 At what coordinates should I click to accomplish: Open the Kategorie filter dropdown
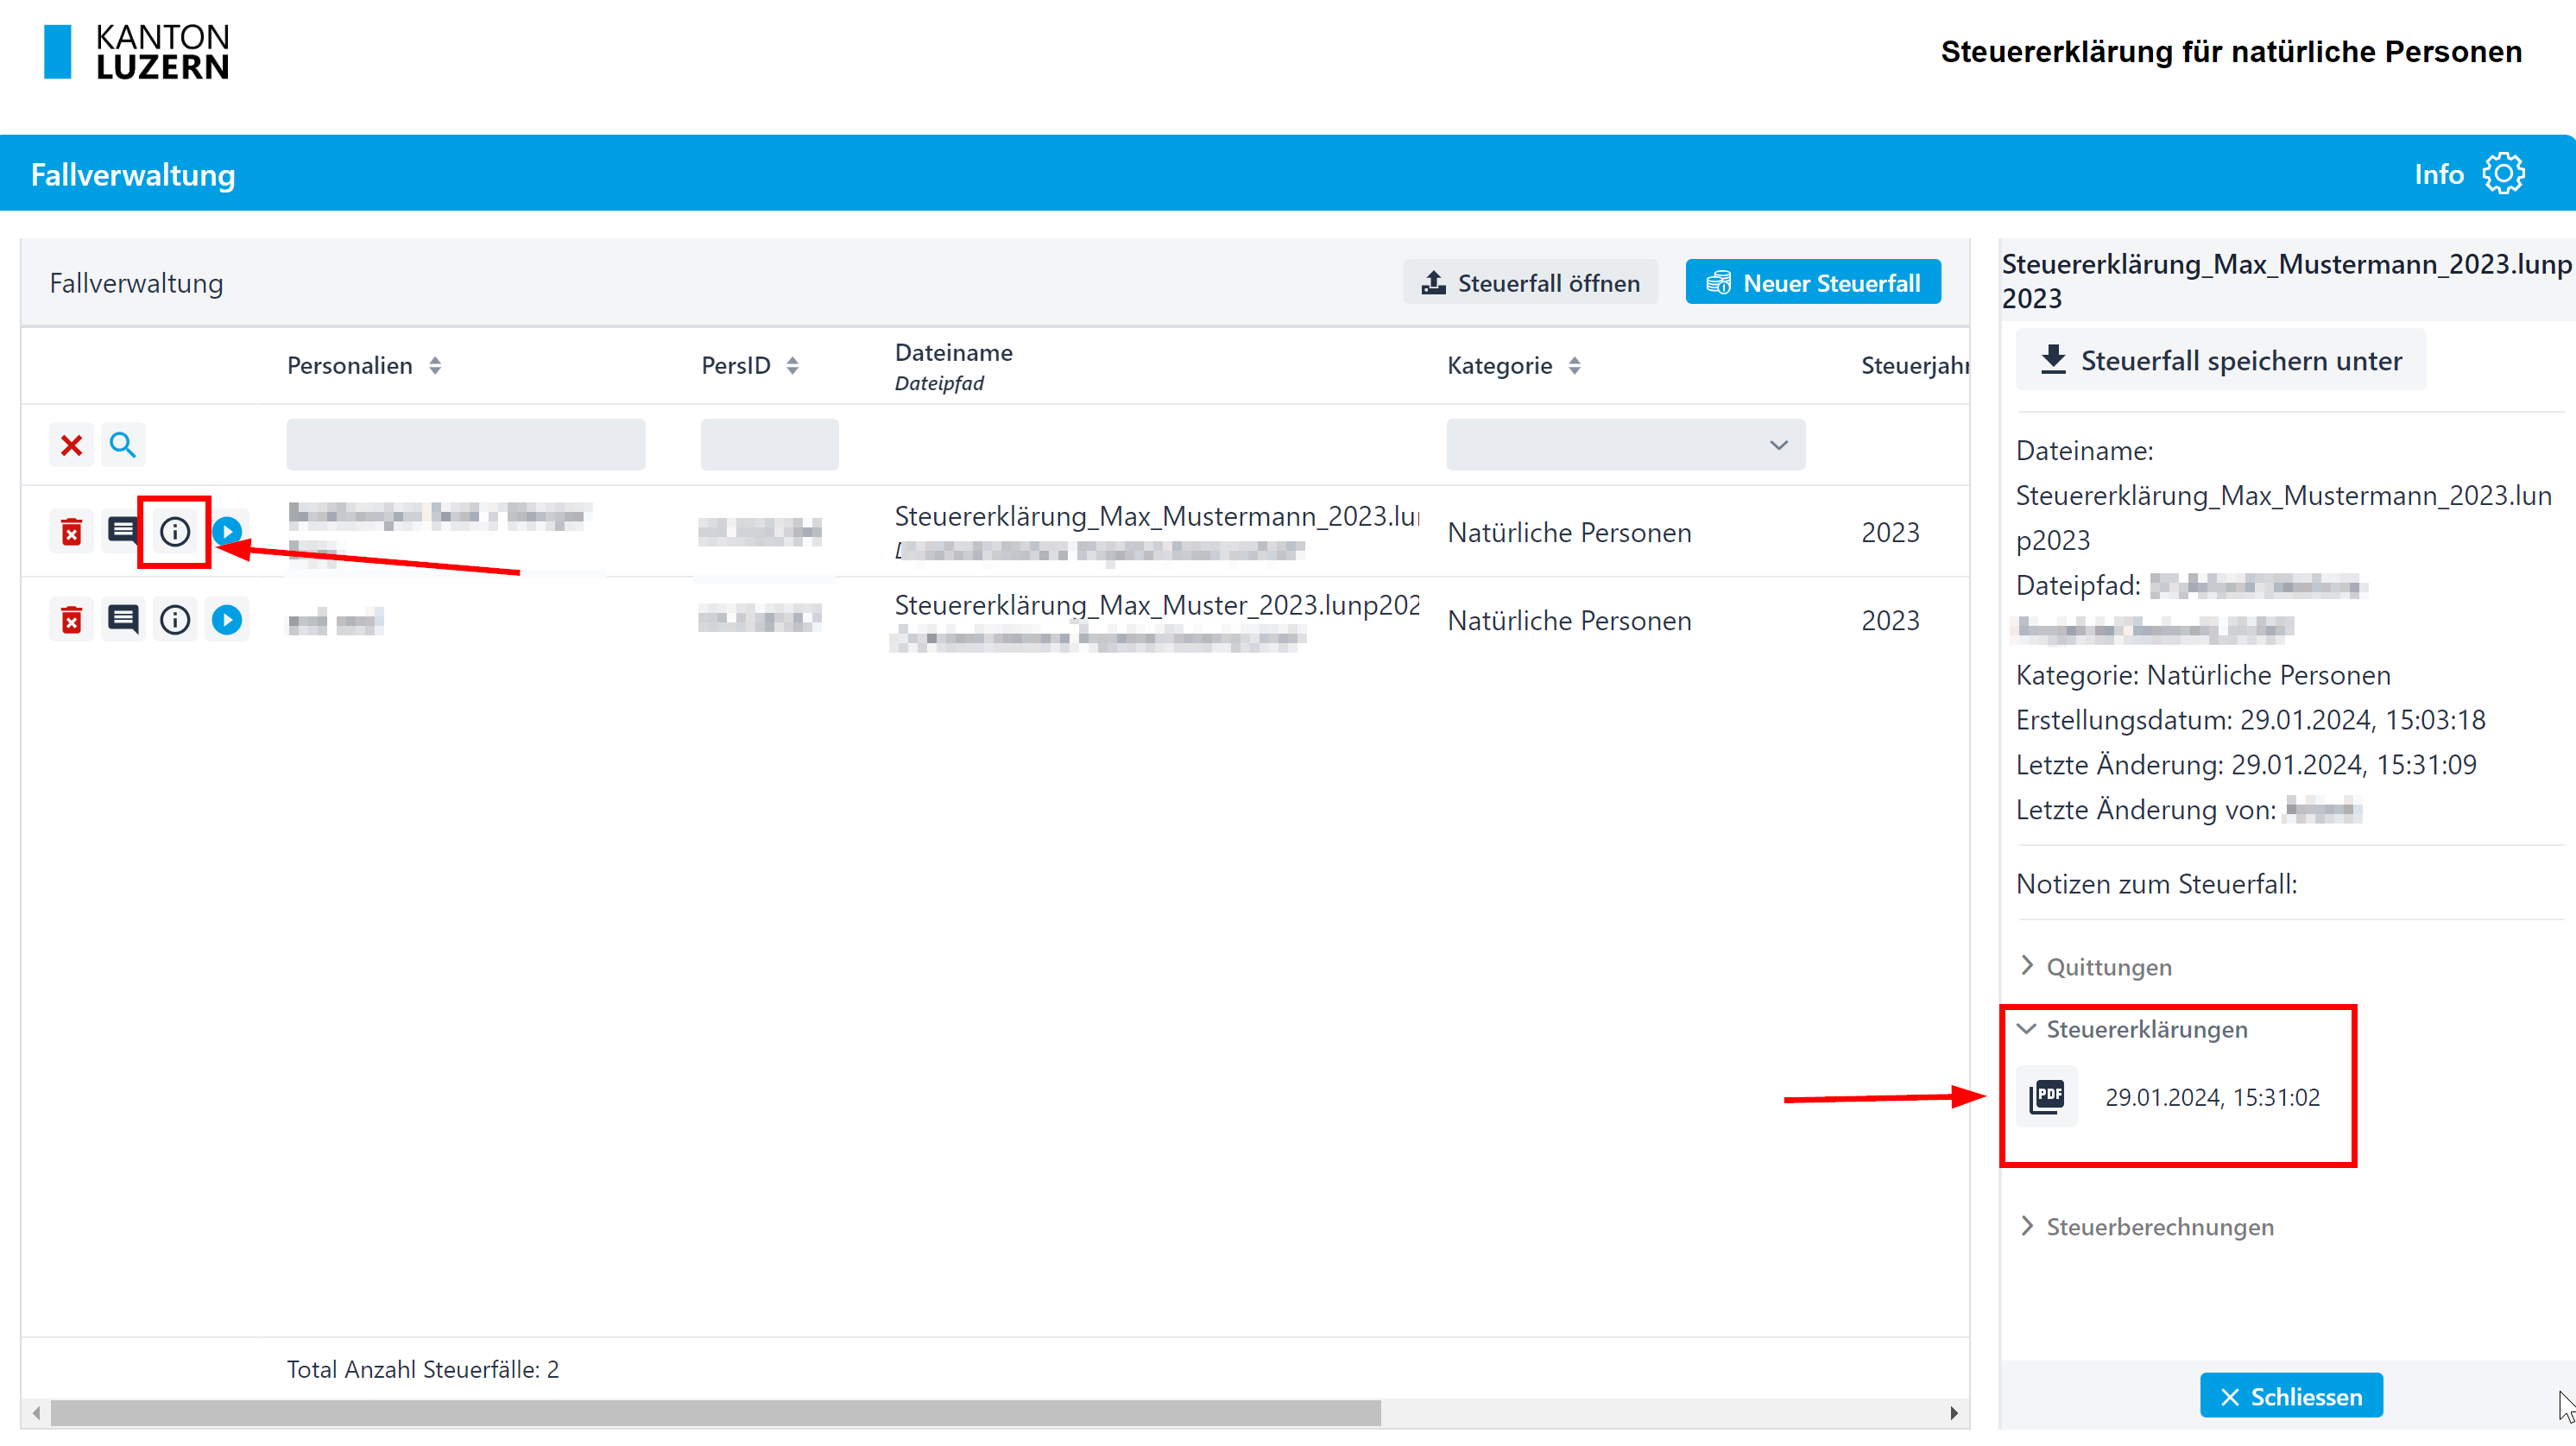coord(1625,445)
